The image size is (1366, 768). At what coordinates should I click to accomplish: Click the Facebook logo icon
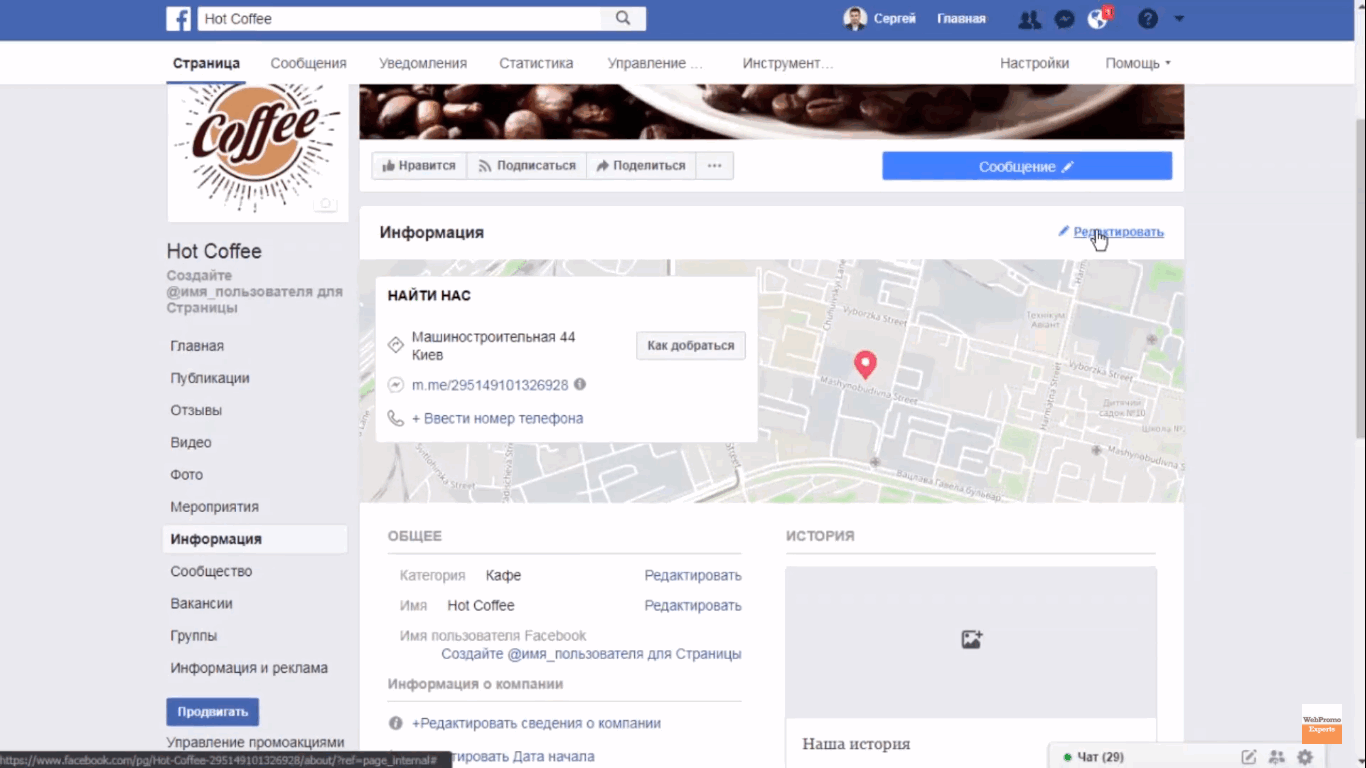179,18
